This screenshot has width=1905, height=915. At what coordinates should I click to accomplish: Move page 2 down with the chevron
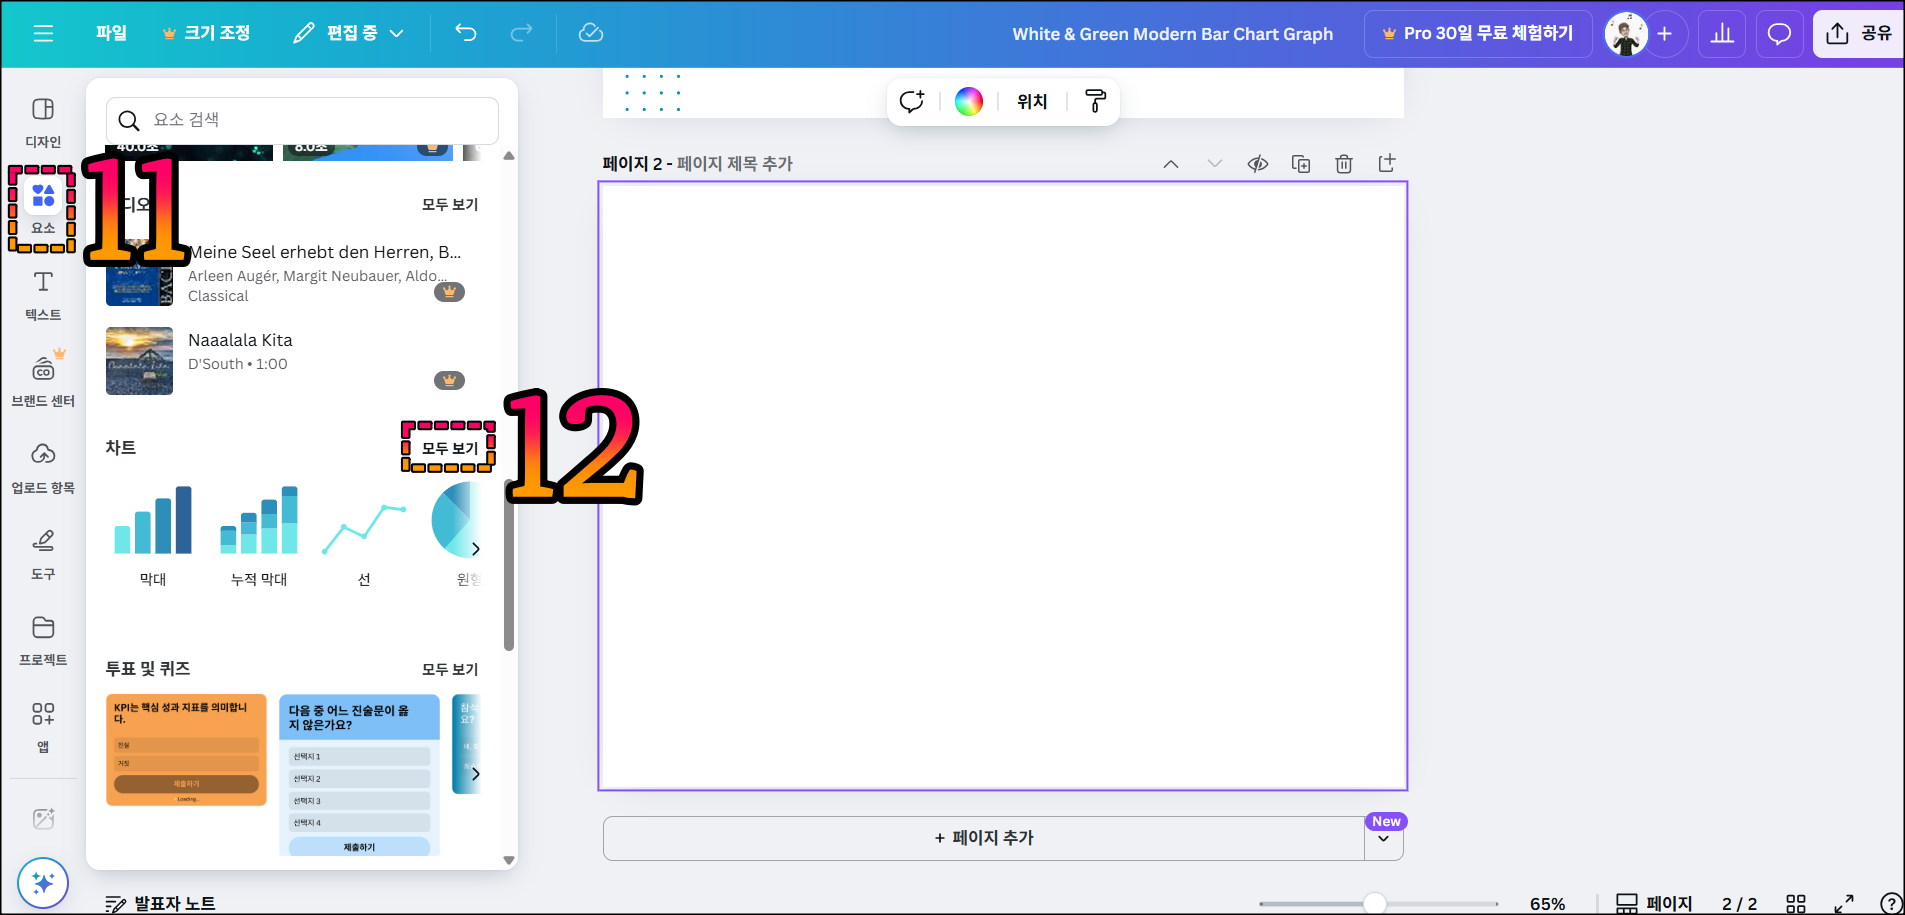pos(1215,163)
